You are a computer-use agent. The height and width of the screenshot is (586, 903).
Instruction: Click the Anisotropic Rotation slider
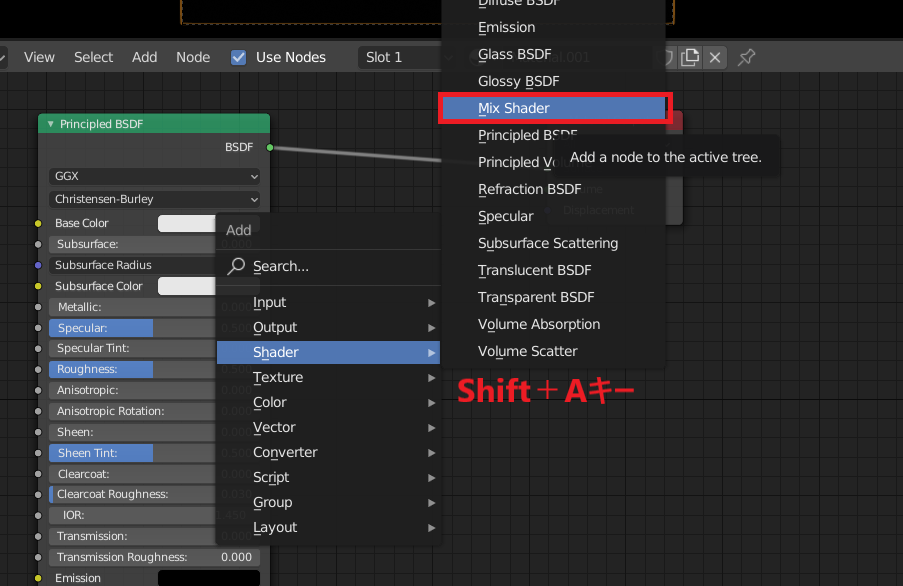point(132,411)
